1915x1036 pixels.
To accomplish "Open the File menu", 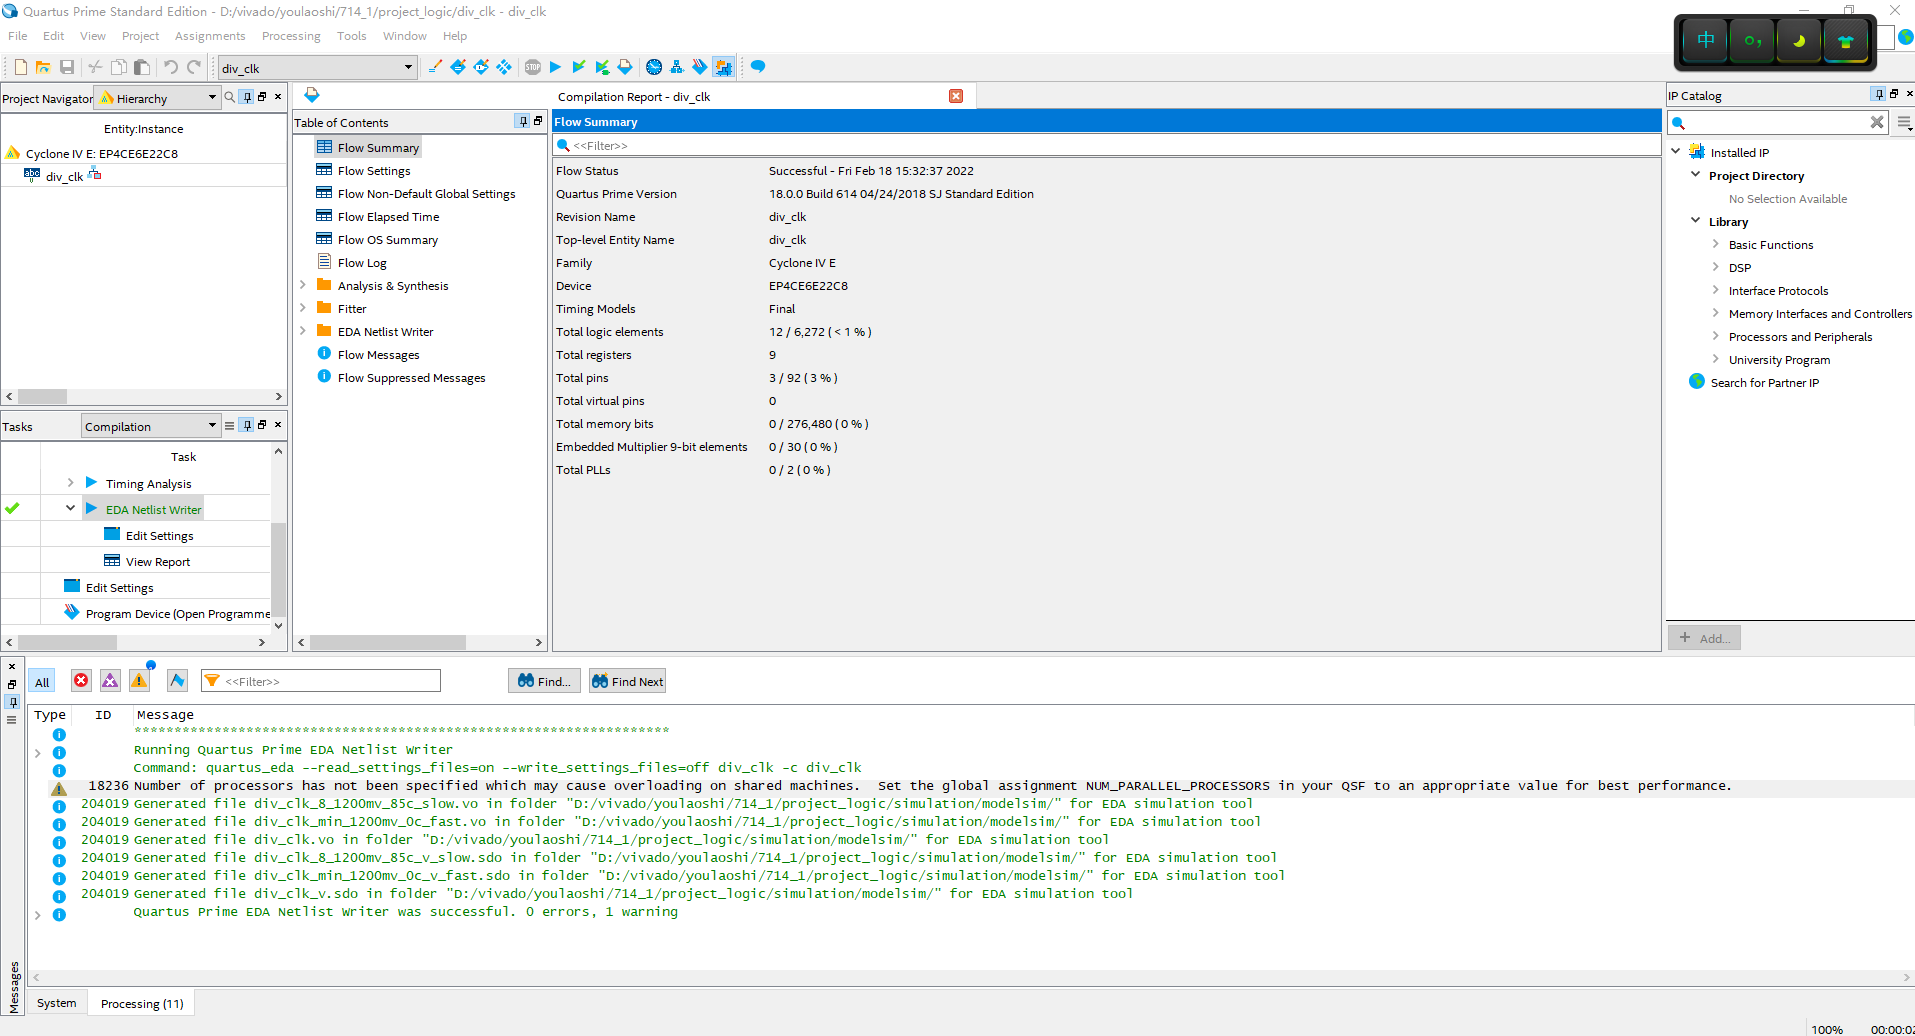I will point(18,36).
